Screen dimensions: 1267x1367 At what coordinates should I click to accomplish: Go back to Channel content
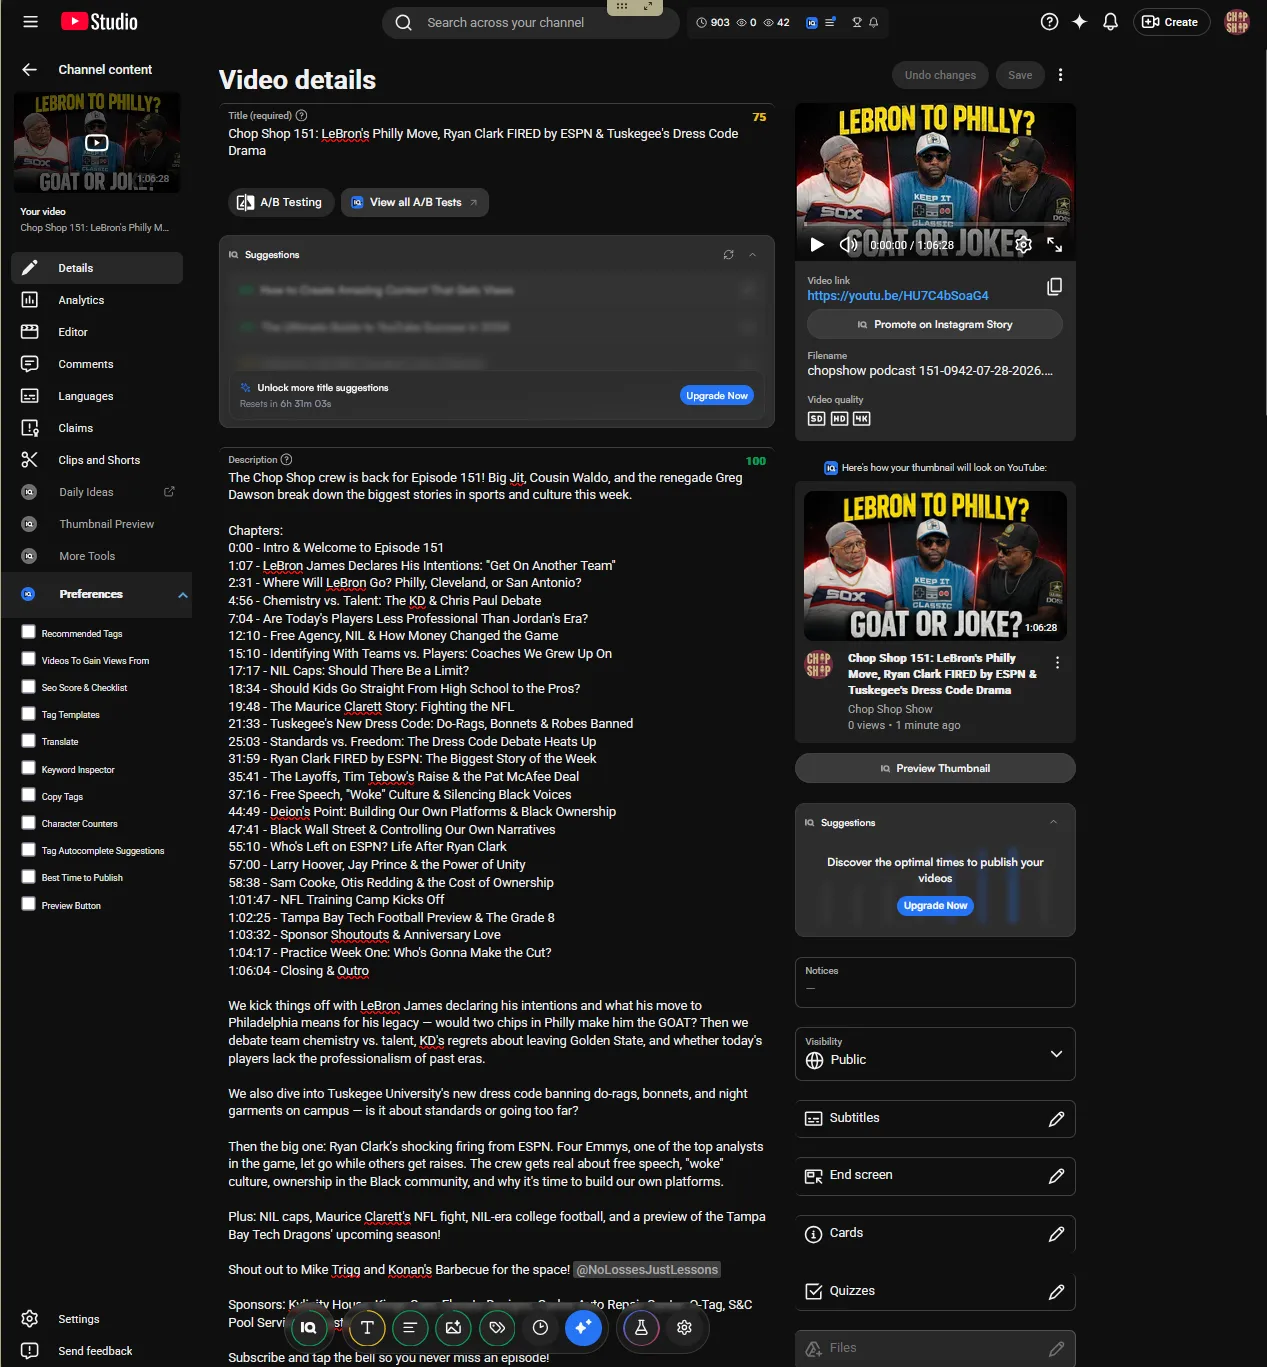pos(29,69)
